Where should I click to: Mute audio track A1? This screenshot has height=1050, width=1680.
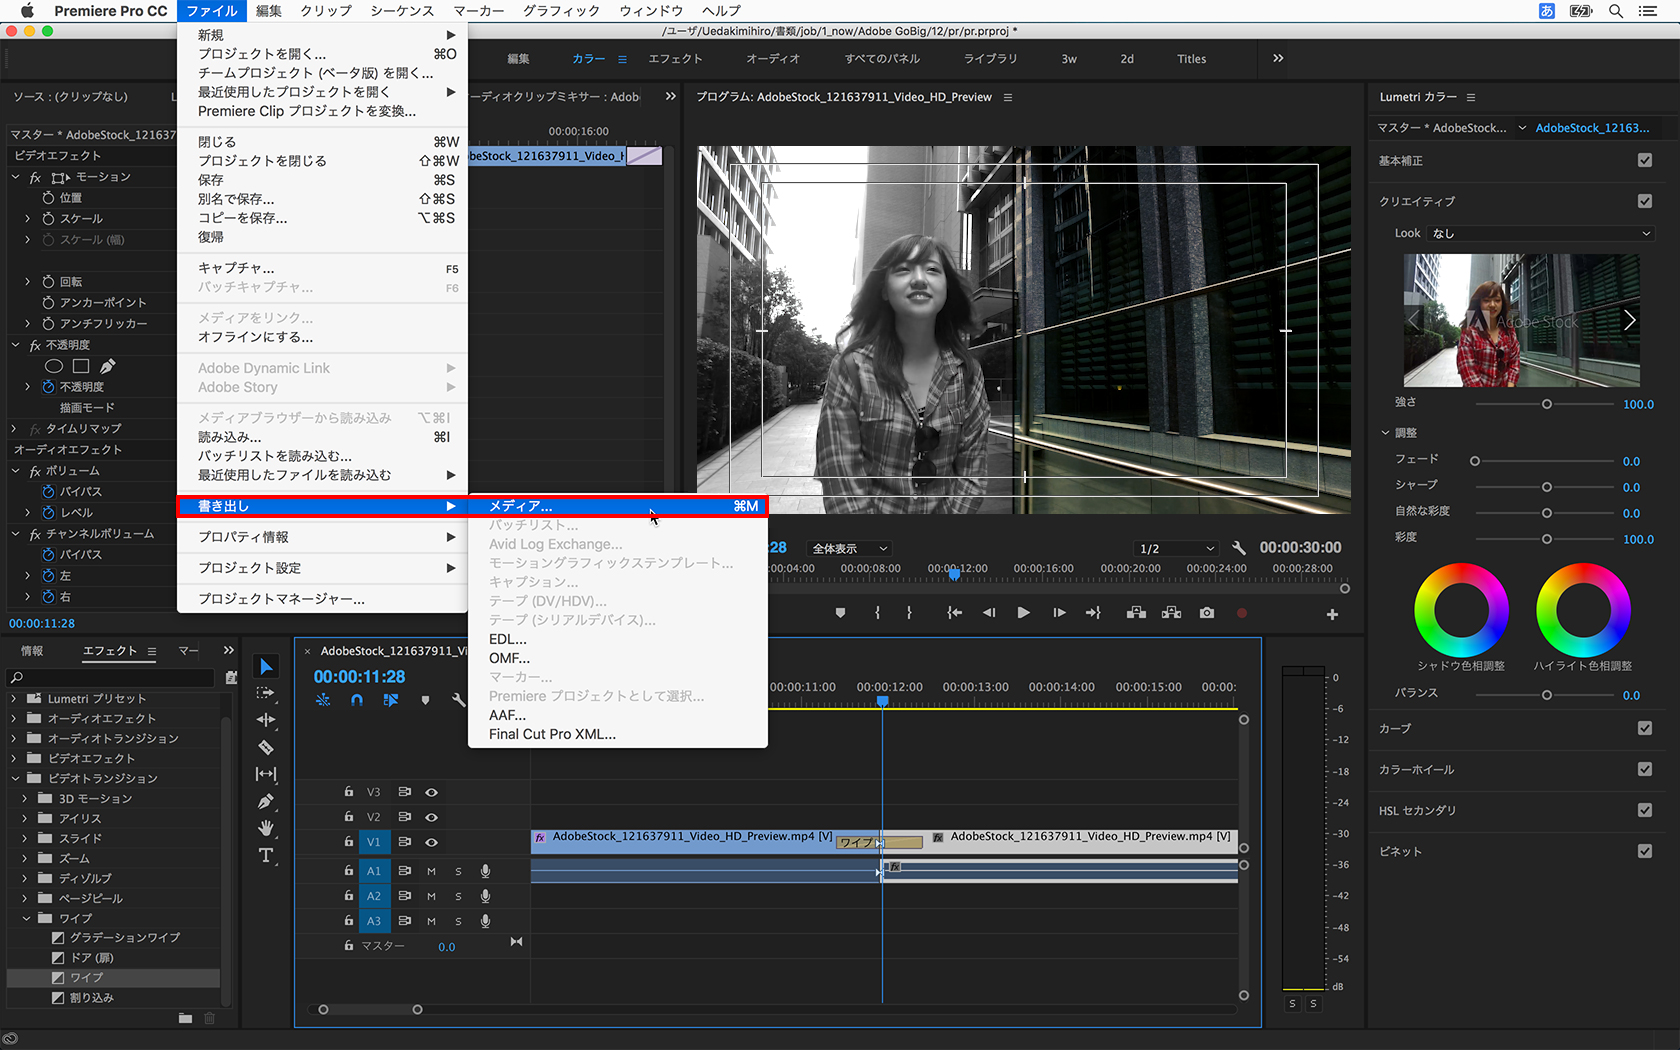click(432, 871)
